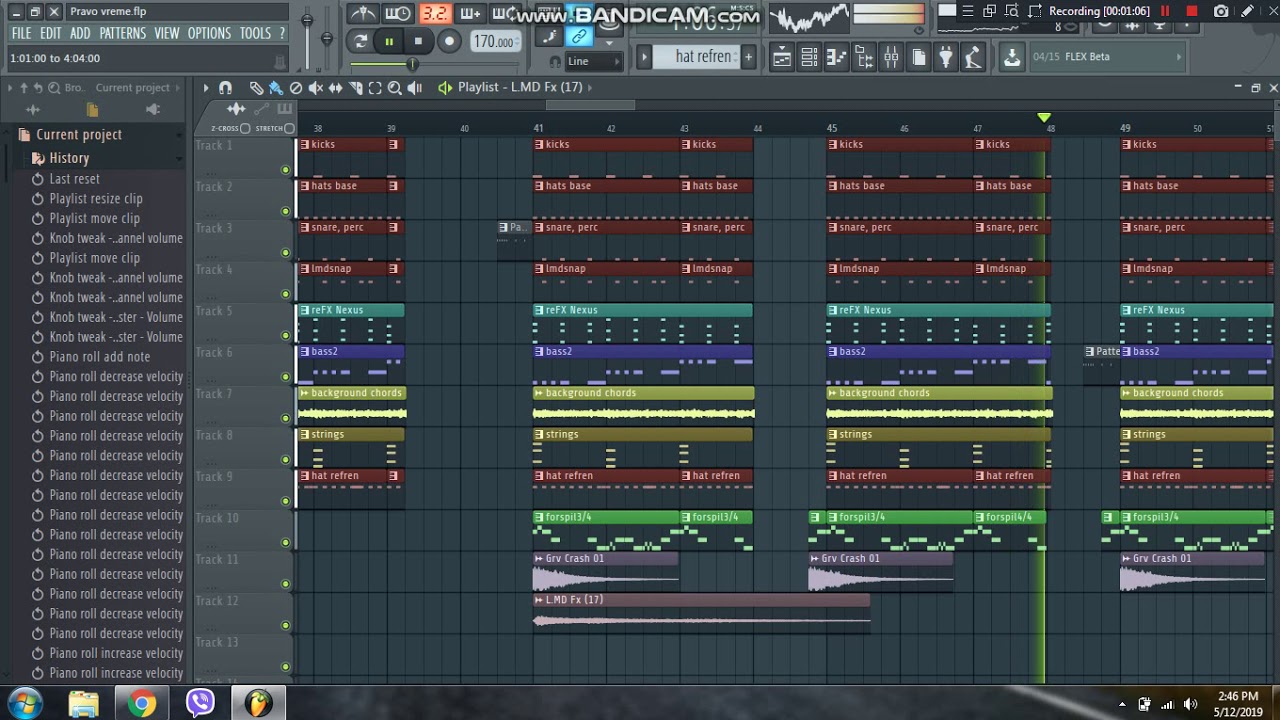Viewport: 1280px width, 720px height.
Task: Click the 170.000 tempo field
Action: (494, 41)
